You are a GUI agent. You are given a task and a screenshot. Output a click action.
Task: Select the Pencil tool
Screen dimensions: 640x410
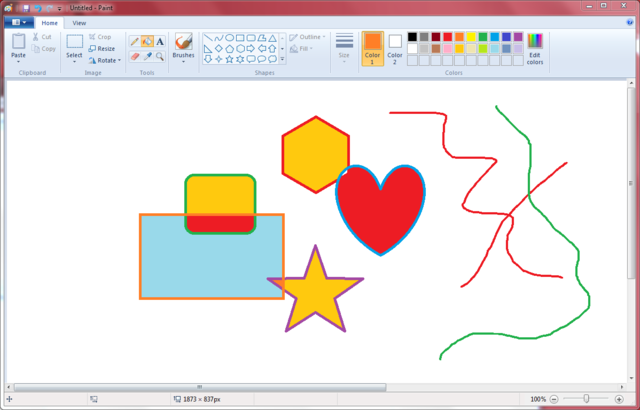coord(135,42)
